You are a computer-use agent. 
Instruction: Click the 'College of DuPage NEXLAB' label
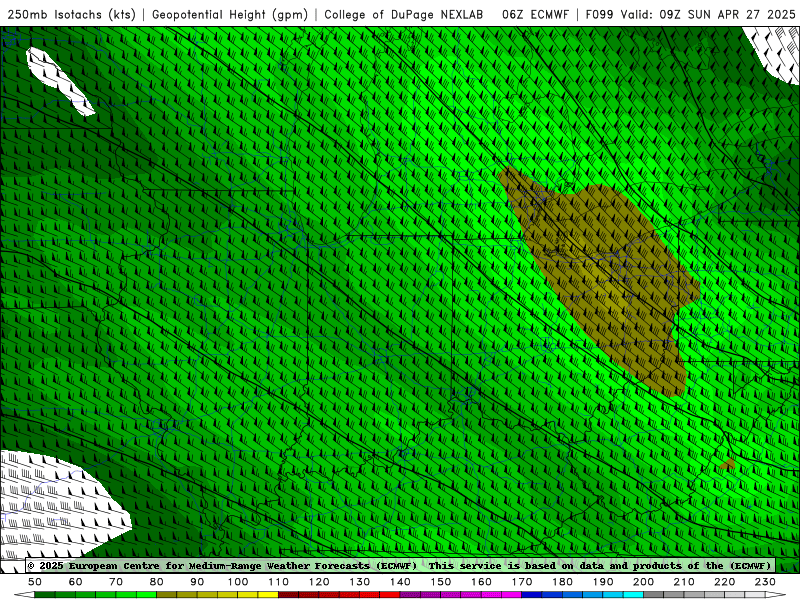click(404, 14)
